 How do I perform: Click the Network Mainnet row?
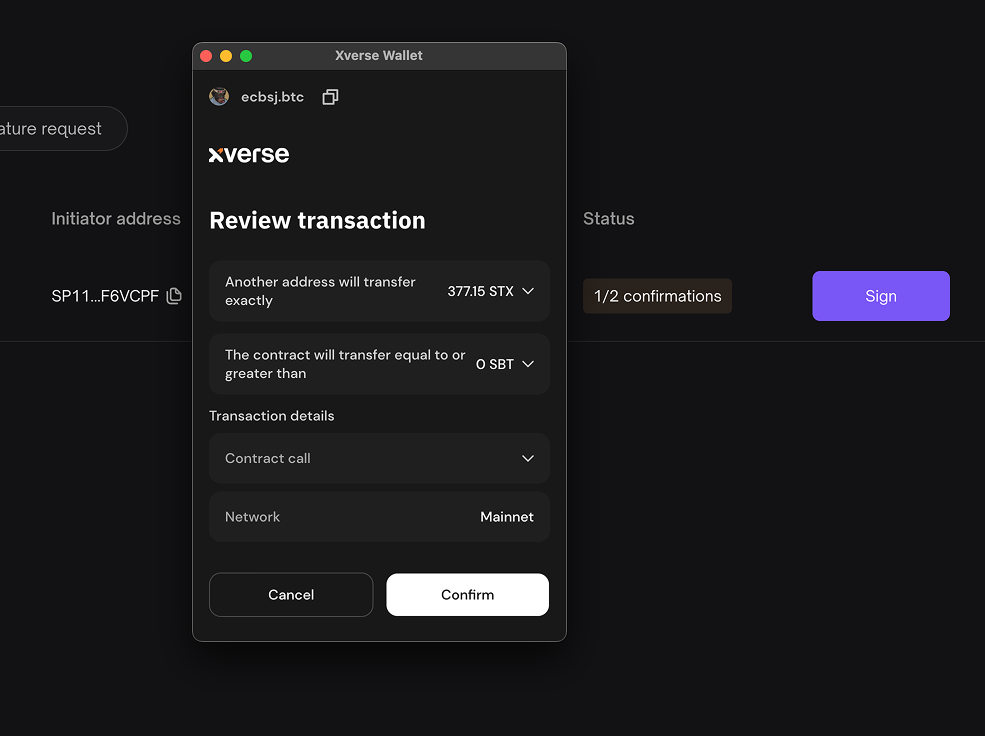point(379,517)
